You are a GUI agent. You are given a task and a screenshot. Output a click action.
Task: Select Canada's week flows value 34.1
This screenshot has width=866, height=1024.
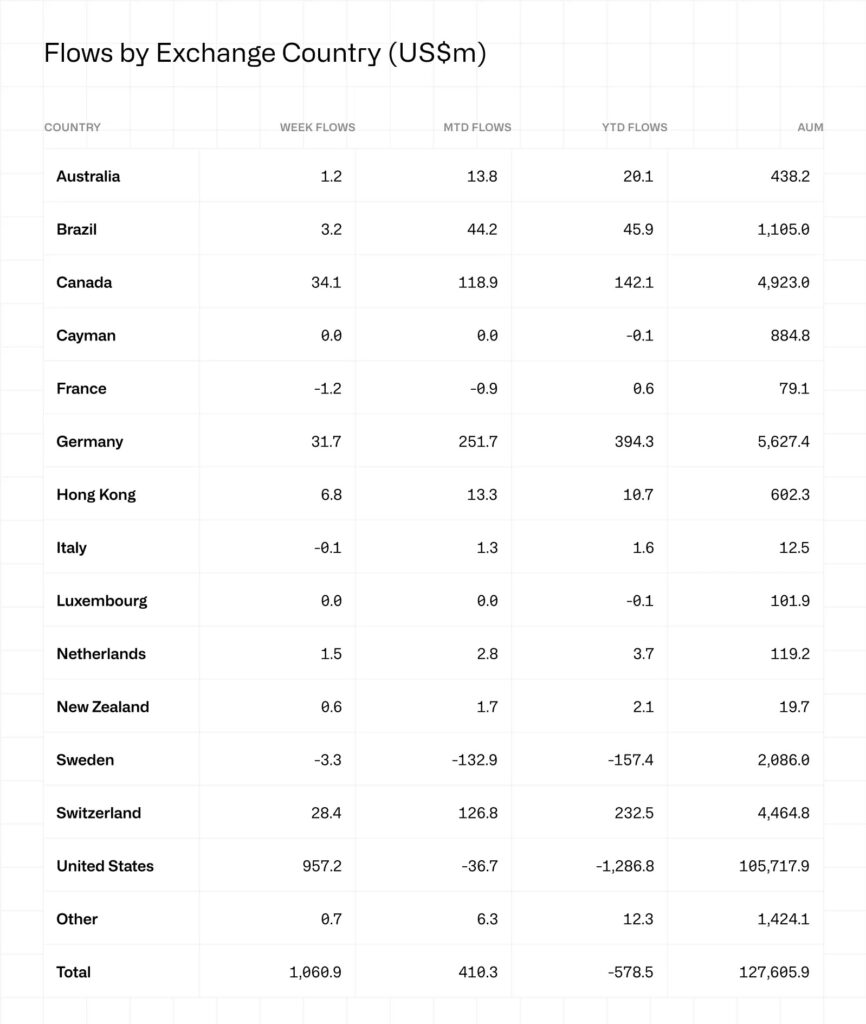click(x=326, y=282)
